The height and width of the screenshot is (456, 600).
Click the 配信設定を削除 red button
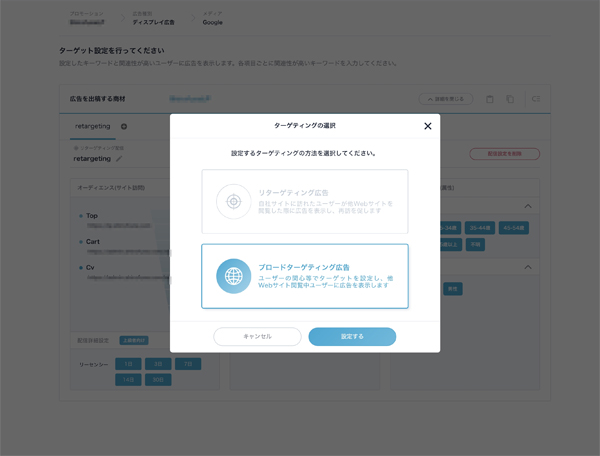(504, 154)
